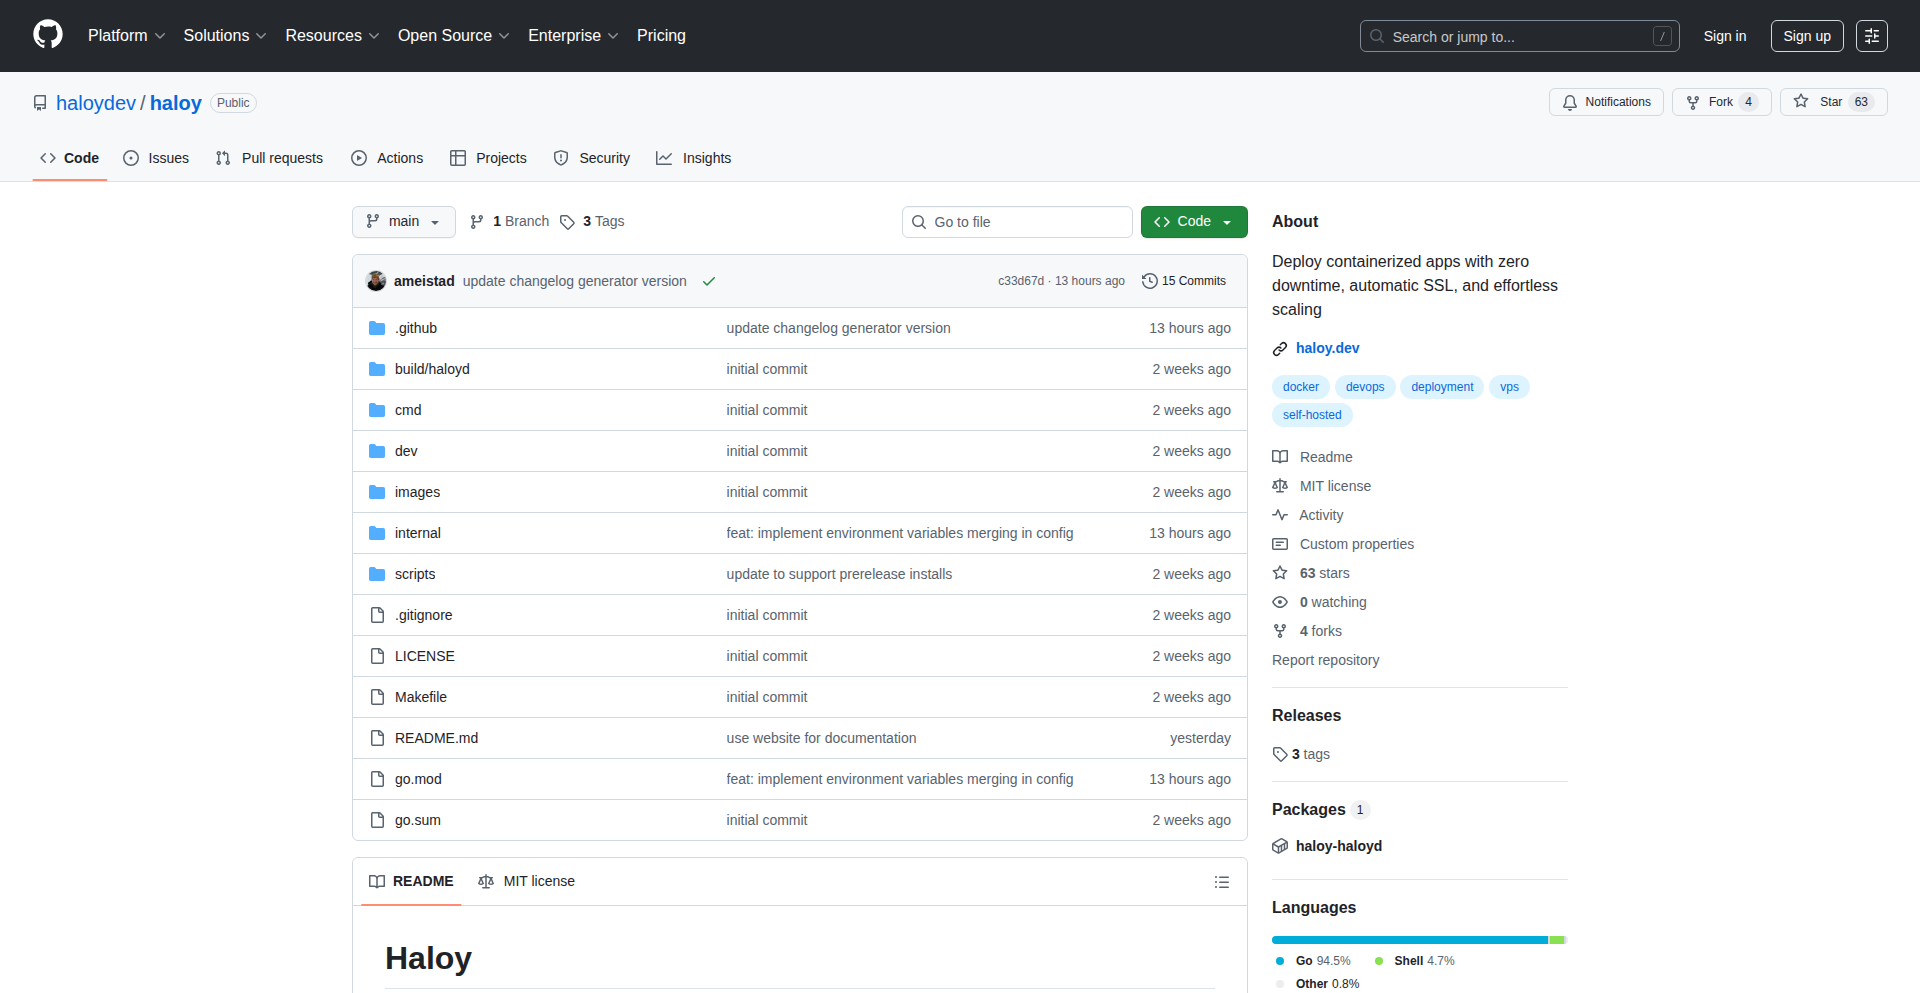The width and height of the screenshot is (1920, 993).
Task: Click the commit history clock icon
Action: [x=1148, y=281]
